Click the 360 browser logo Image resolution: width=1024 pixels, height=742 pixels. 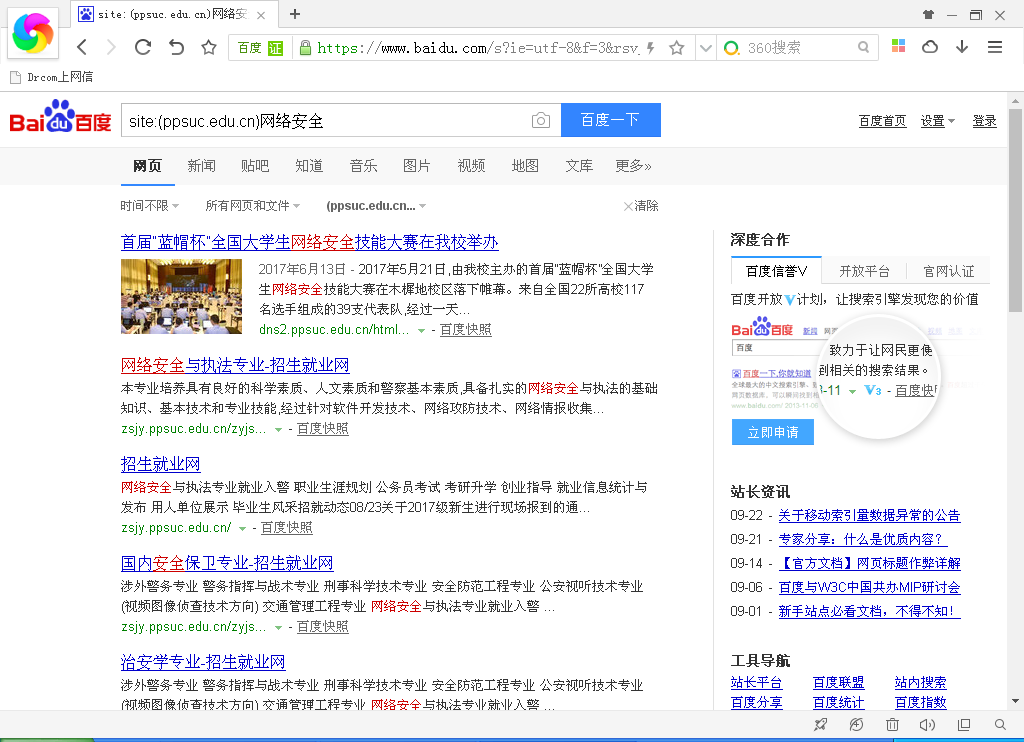(x=33, y=33)
